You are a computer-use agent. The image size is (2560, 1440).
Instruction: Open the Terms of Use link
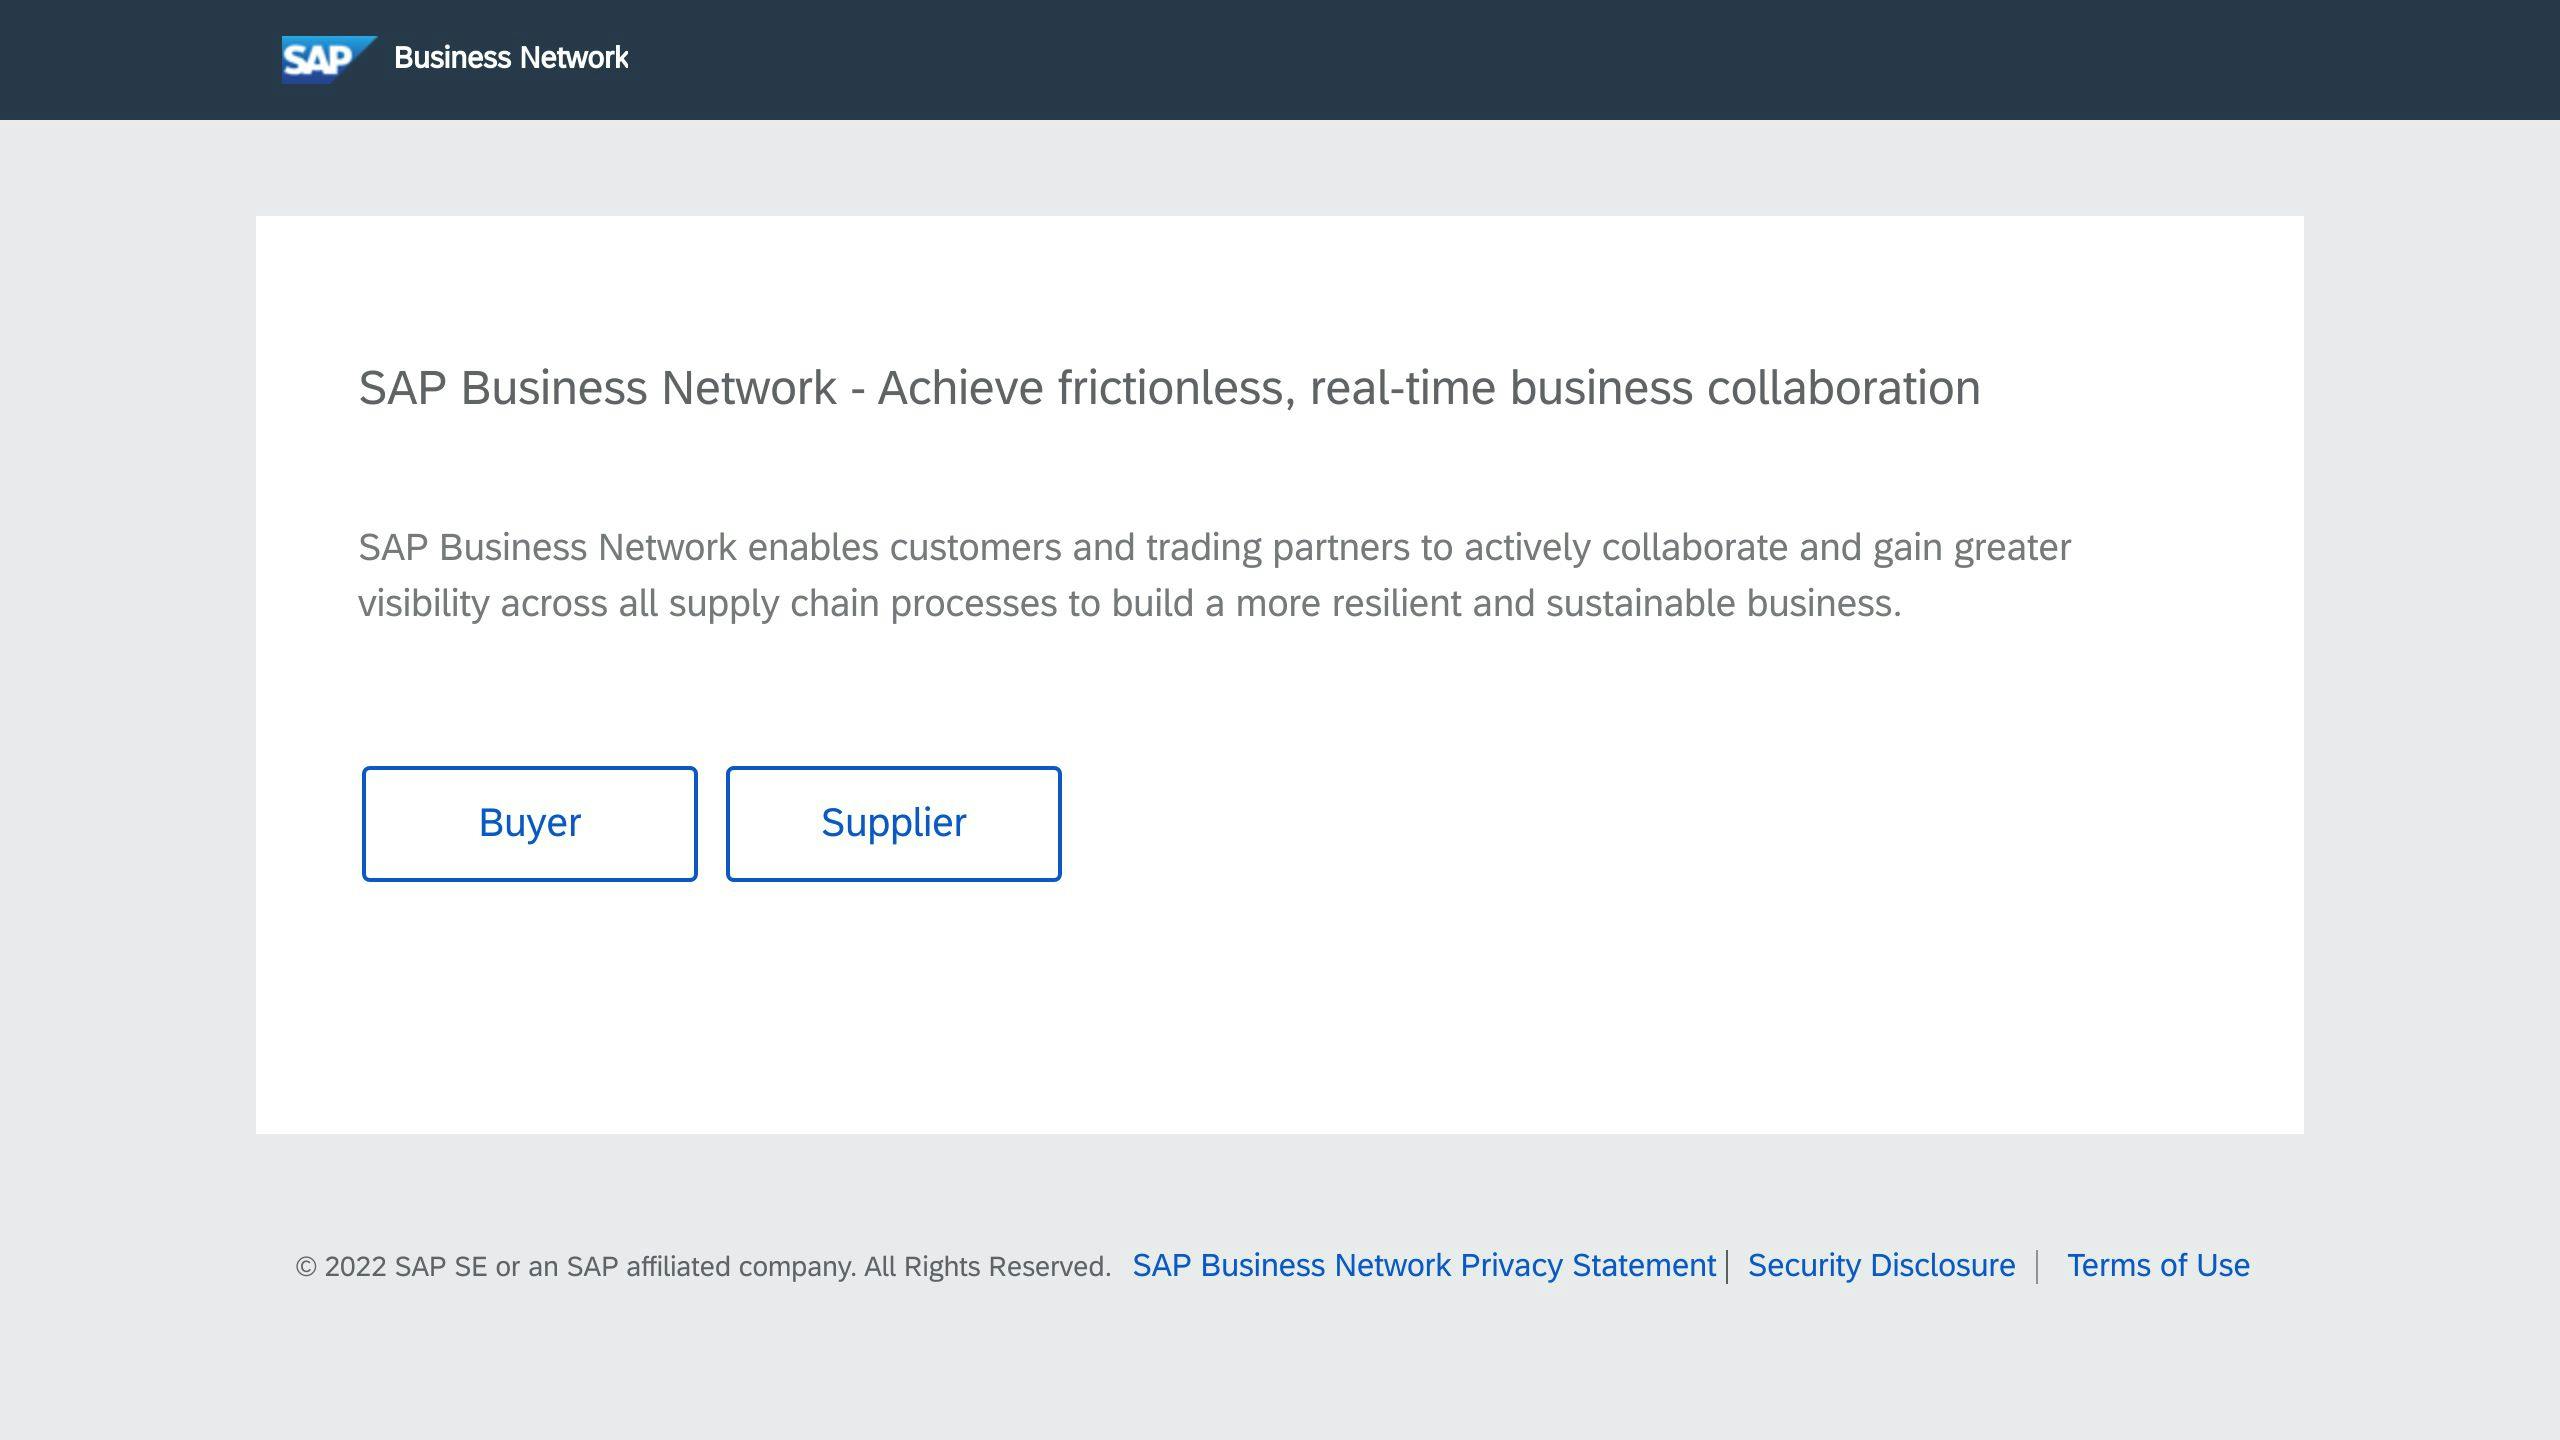pyautogui.click(x=2158, y=1265)
